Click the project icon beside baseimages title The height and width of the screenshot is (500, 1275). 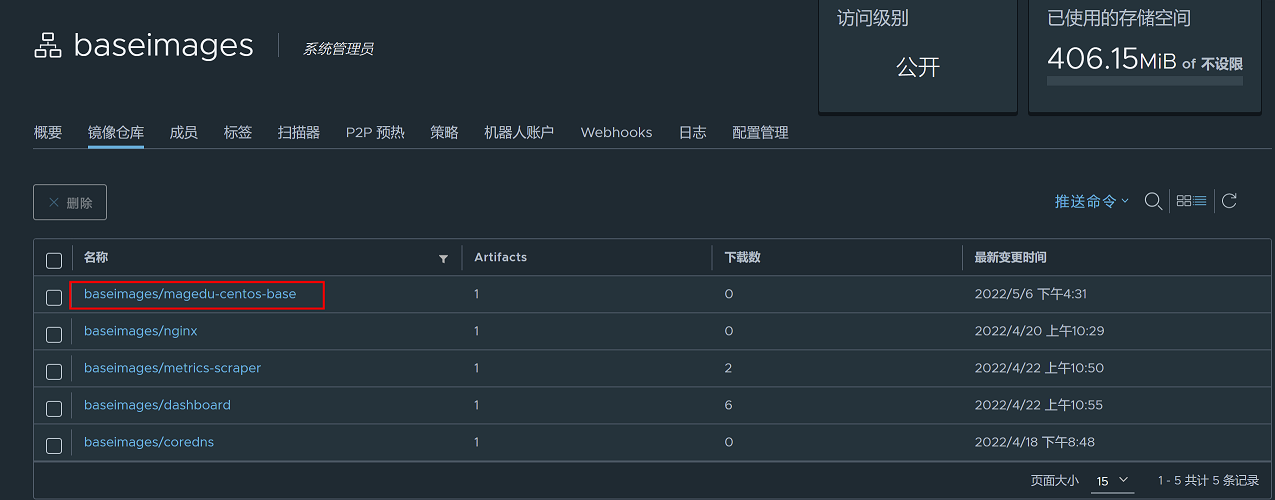[48, 46]
